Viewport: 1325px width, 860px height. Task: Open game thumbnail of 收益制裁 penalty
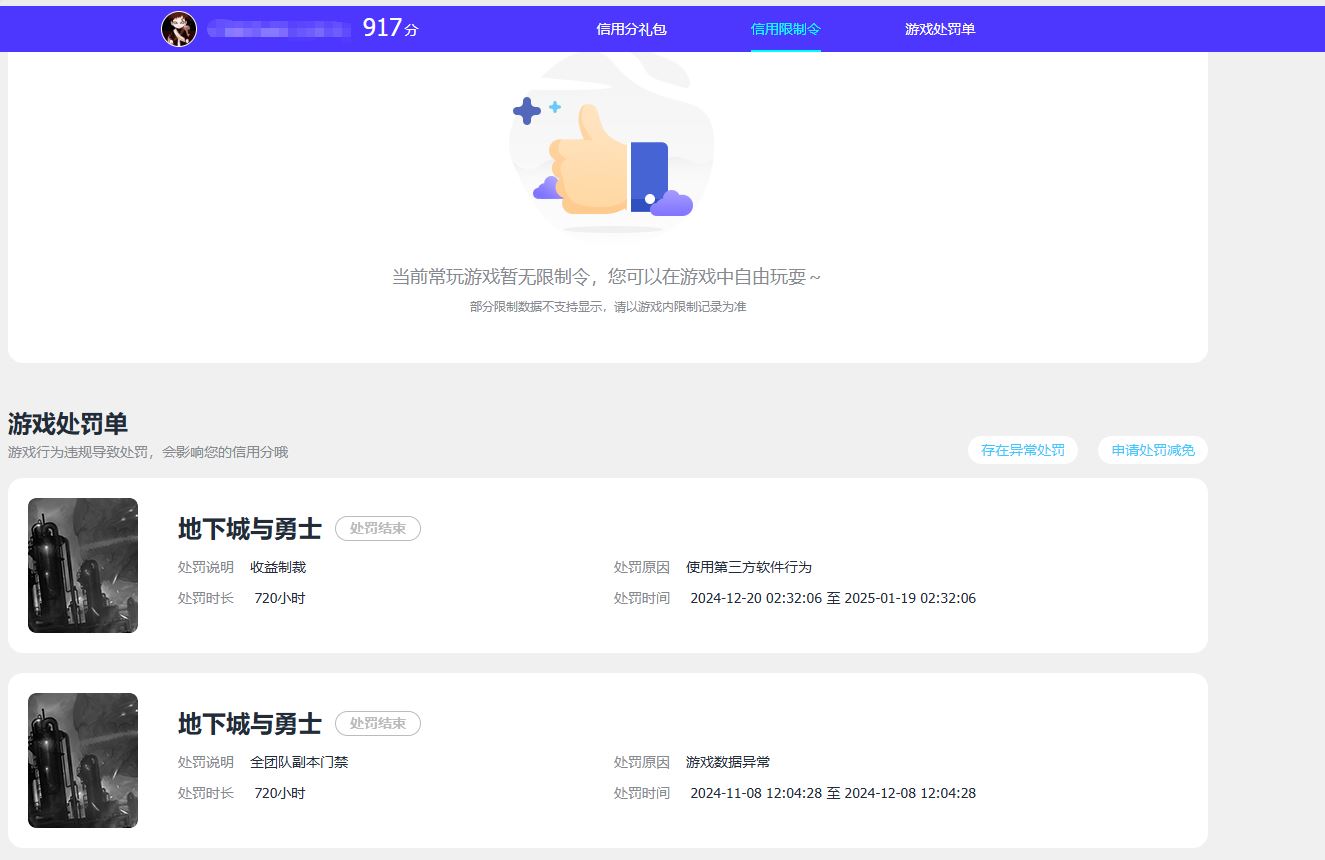(83, 566)
